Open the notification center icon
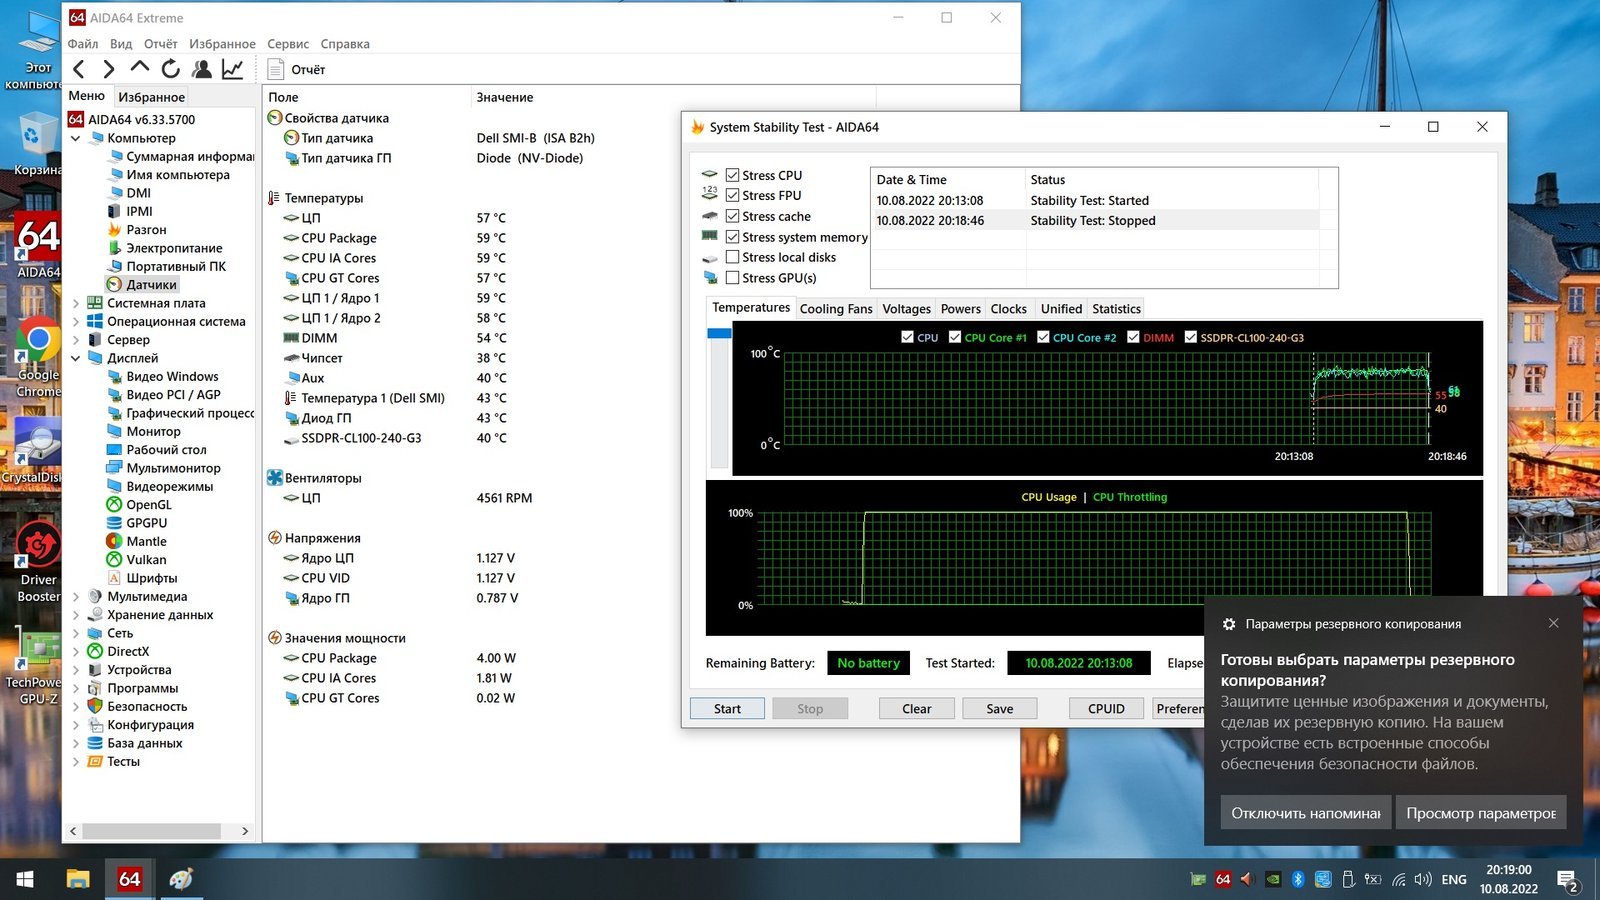 1568,880
